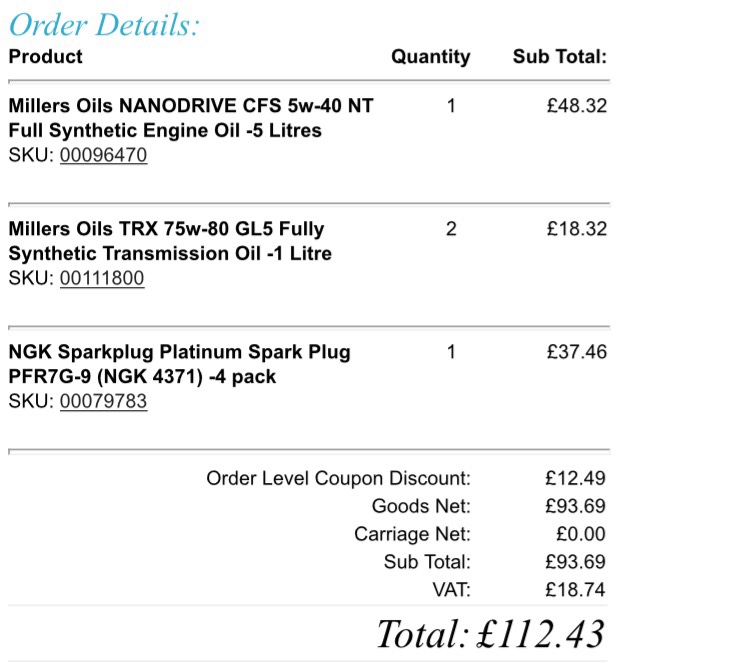Select the Millers Oils TRX product name
The image size is (749, 663).
pos(170,241)
